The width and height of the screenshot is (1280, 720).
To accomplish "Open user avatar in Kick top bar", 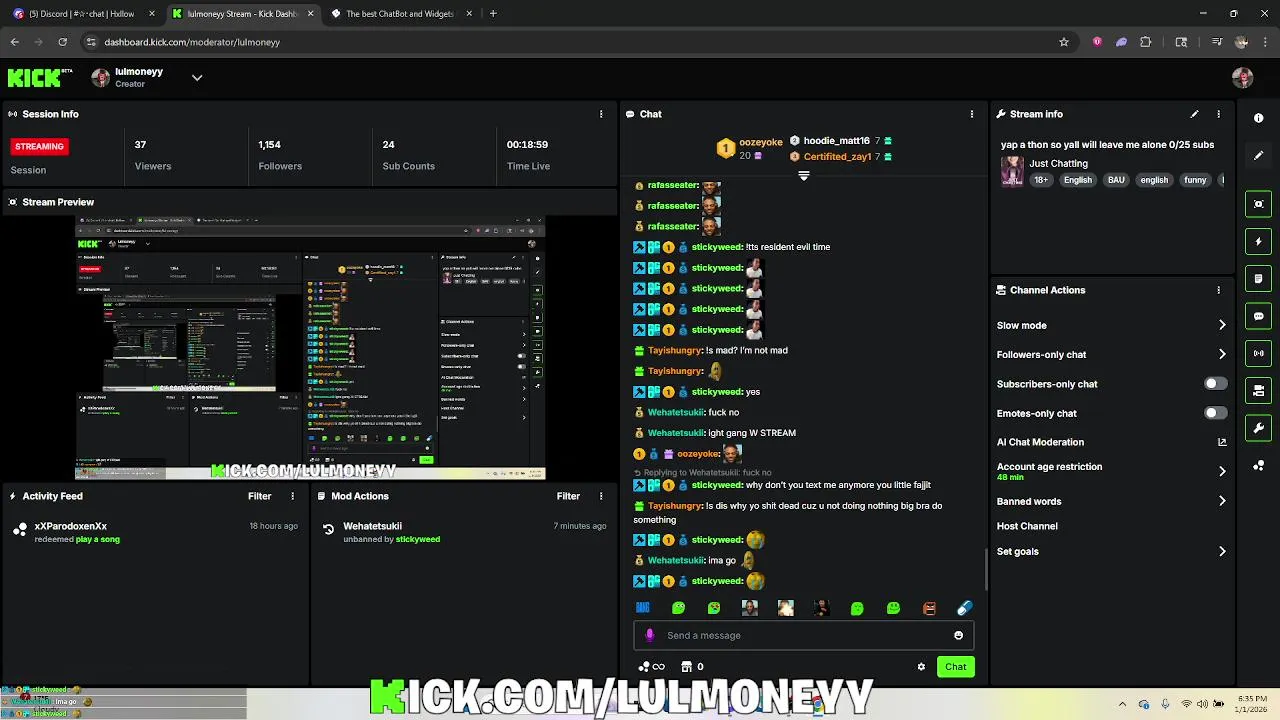I will tap(1243, 78).
